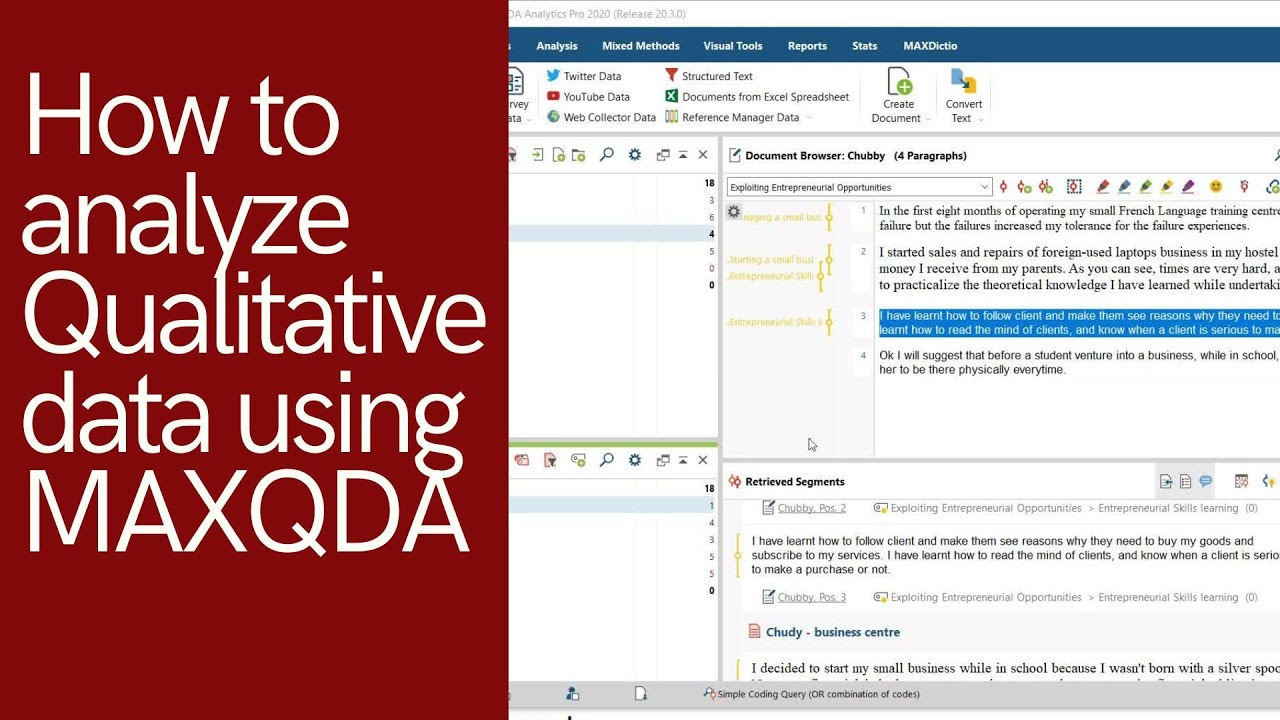Open the Visual Tools tab

[733, 46]
